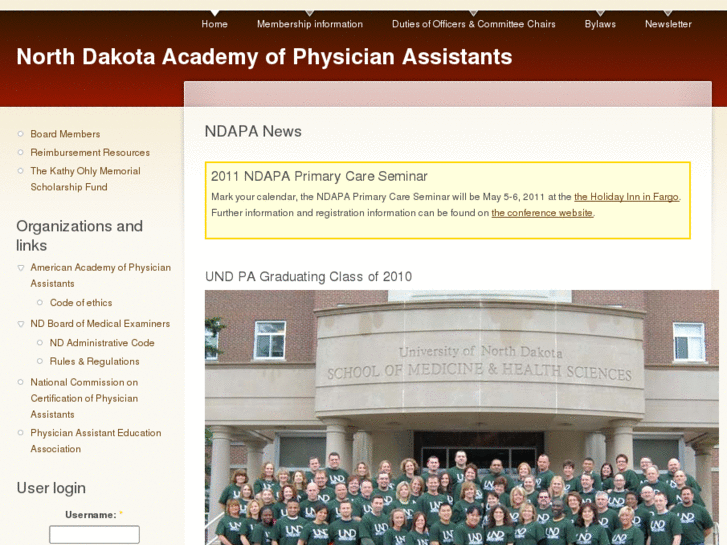The image size is (727, 545).
Task: Open Physician Assistant Education Association link
Action: [96, 441]
